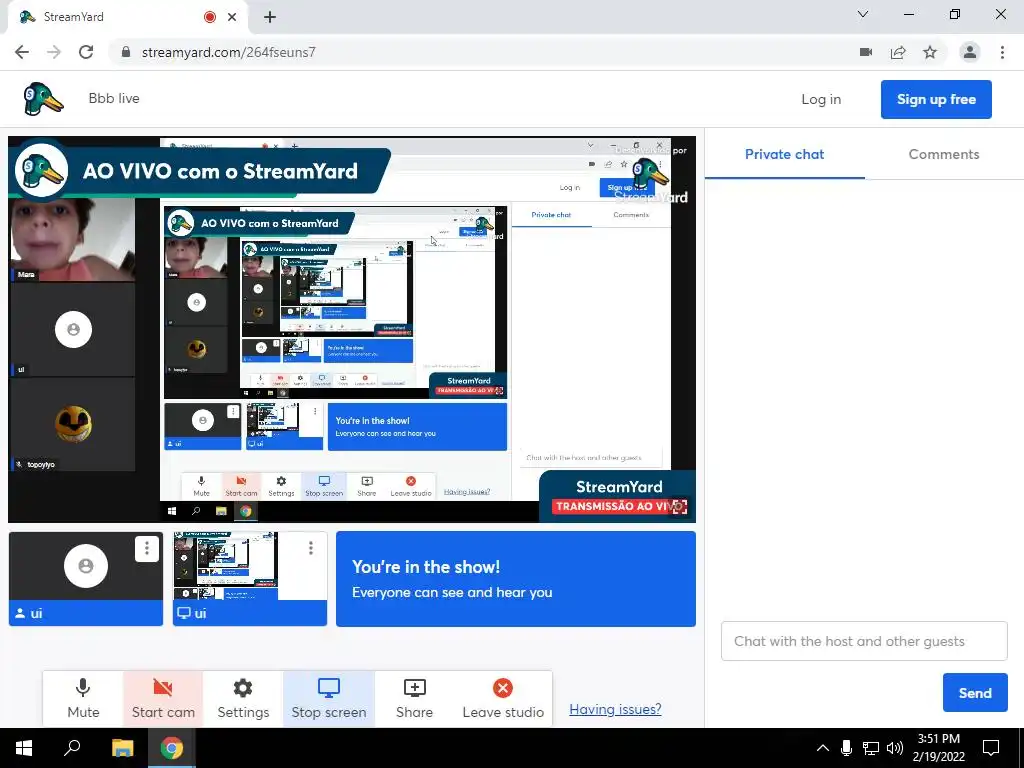The height and width of the screenshot is (768, 1024).
Task: Expand the Chrome tab search chevron
Action: [863, 14]
